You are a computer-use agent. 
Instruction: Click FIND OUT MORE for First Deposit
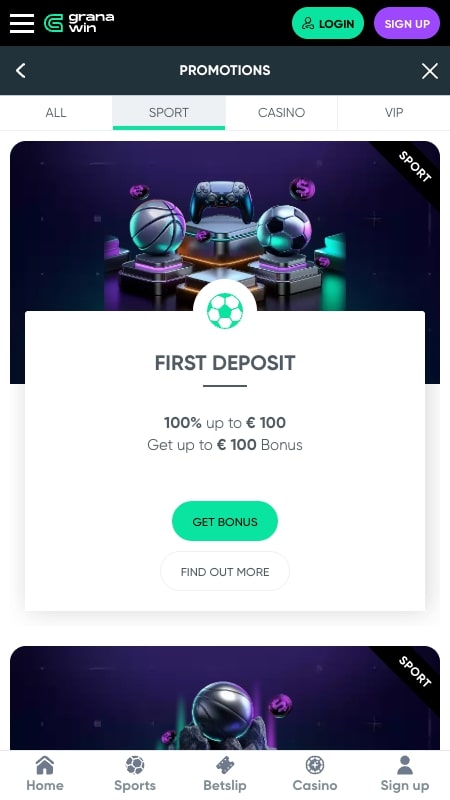click(225, 572)
